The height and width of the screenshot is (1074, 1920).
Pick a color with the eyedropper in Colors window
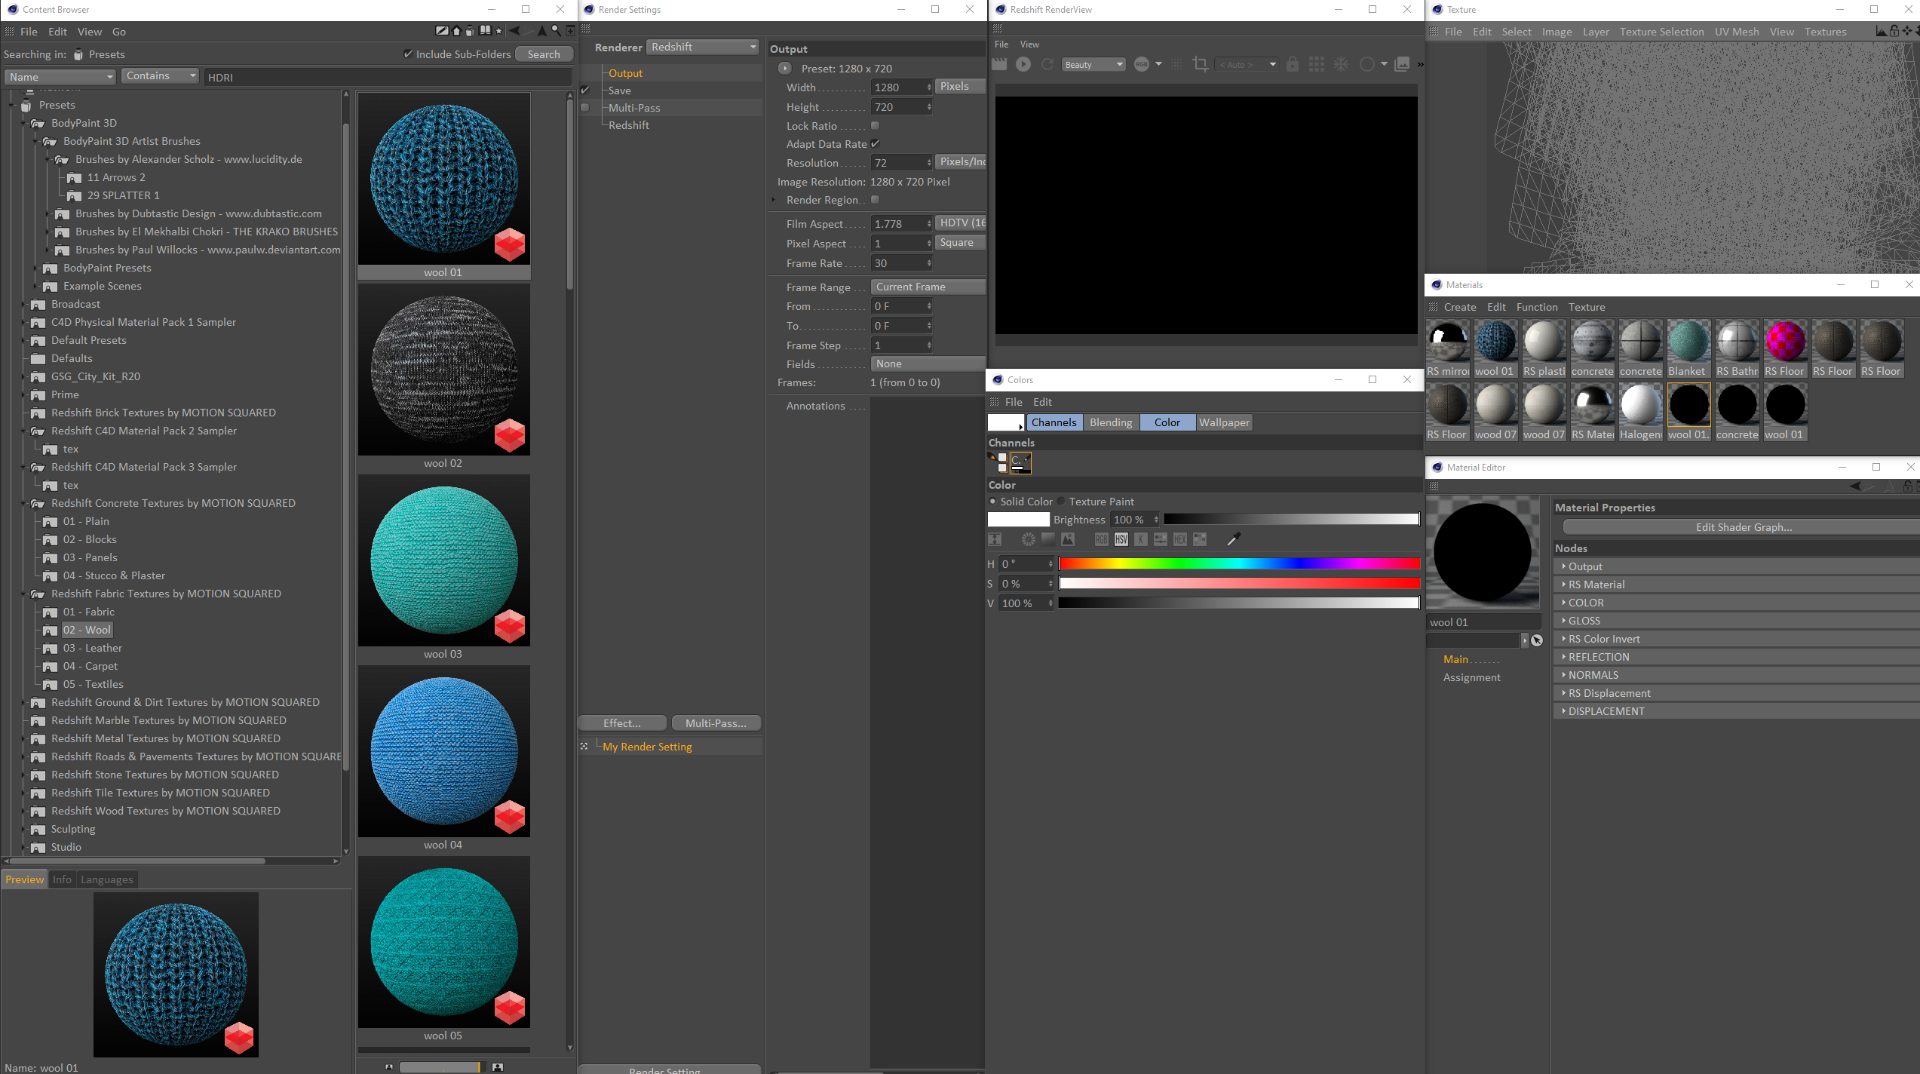pyautogui.click(x=1233, y=539)
